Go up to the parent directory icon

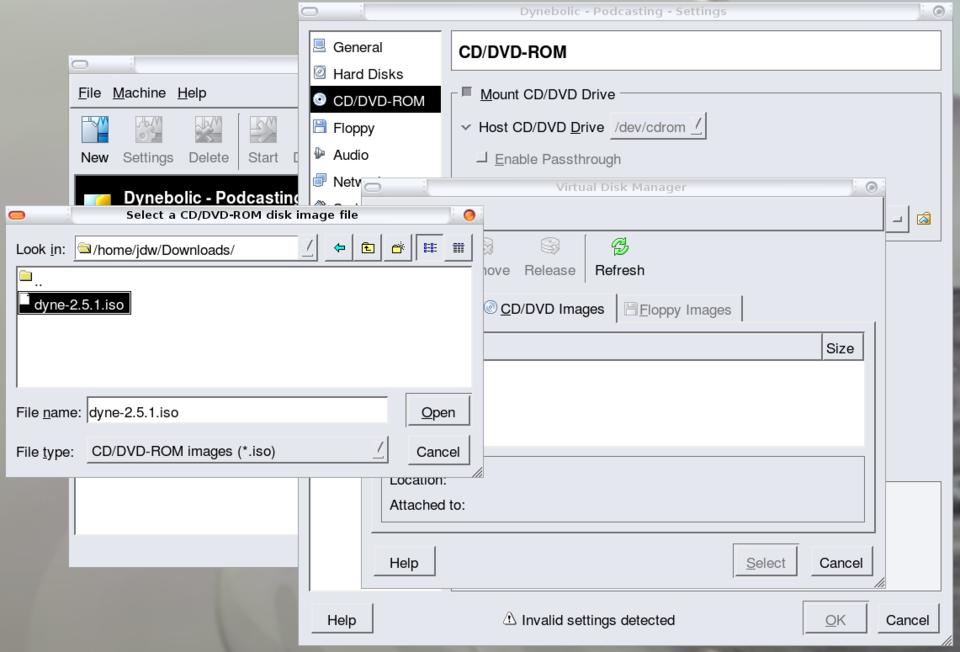[368, 248]
